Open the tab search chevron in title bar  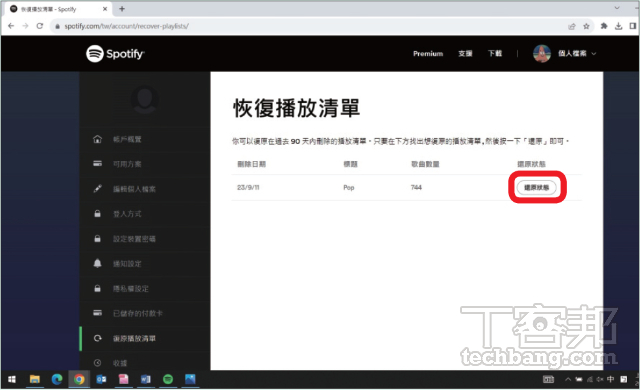click(x=617, y=8)
